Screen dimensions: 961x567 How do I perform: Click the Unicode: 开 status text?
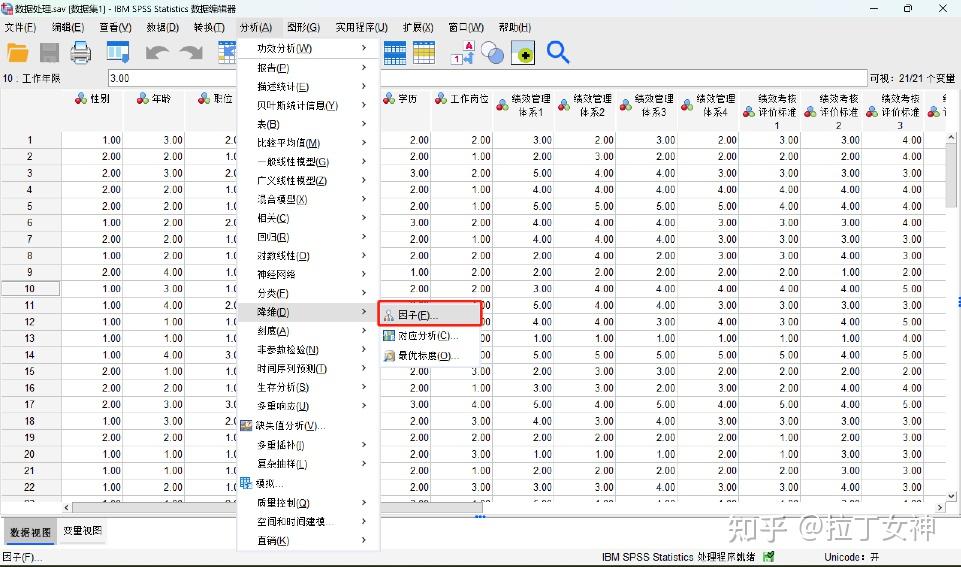pyautogui.click(x=851, y=557)
